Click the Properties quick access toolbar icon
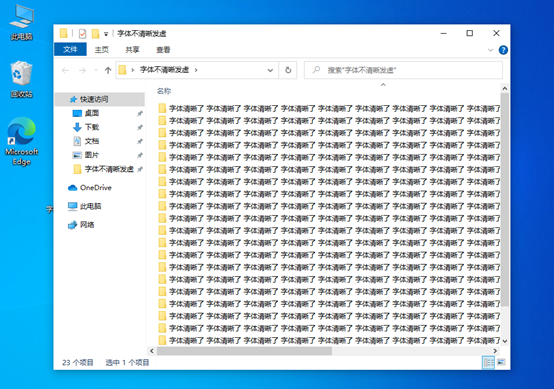This screenshot has width=554, height=389. (82, 34)
